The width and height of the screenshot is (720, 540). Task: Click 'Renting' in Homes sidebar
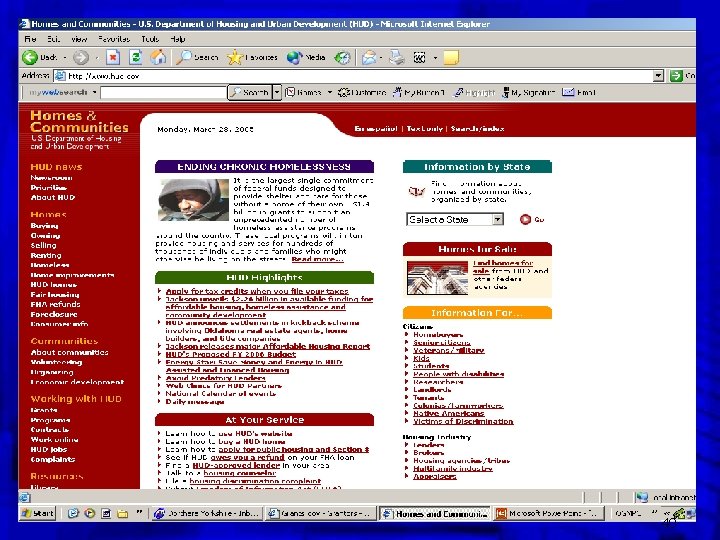click(x=46, y=255)
